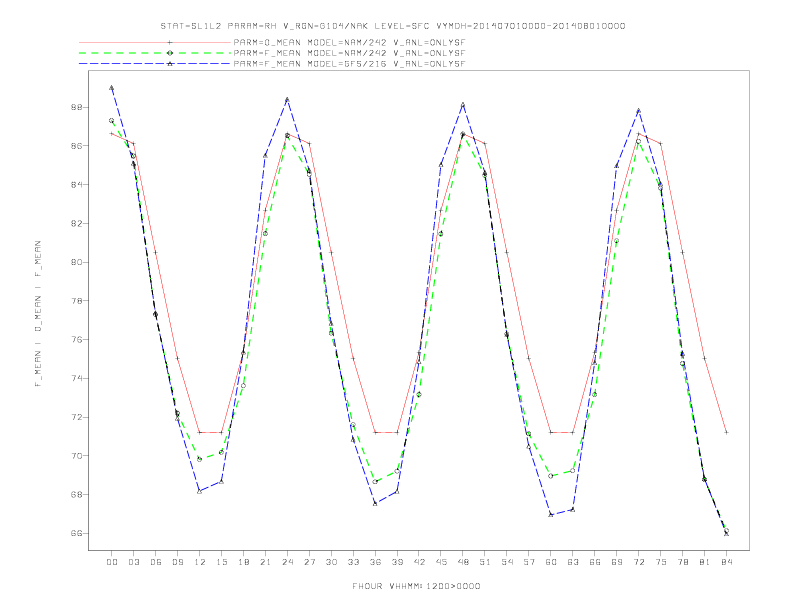This screenshot has height=612, width=792.
Task: Click x-axis forecast hour label 24
Action: [x=287, y=562]
